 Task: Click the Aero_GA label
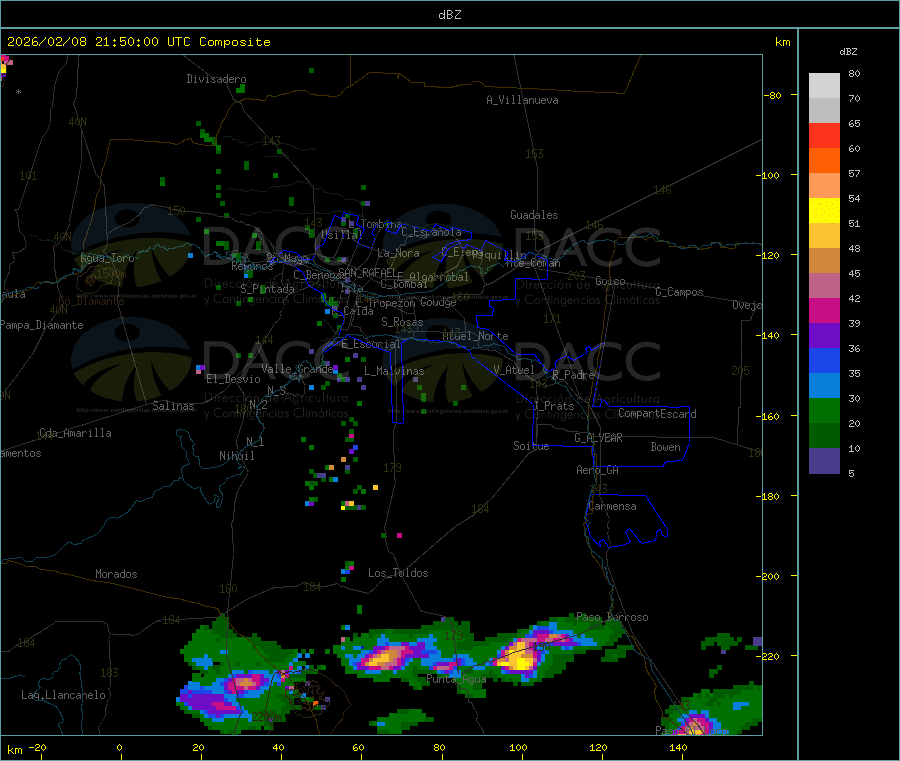point(597,470)
